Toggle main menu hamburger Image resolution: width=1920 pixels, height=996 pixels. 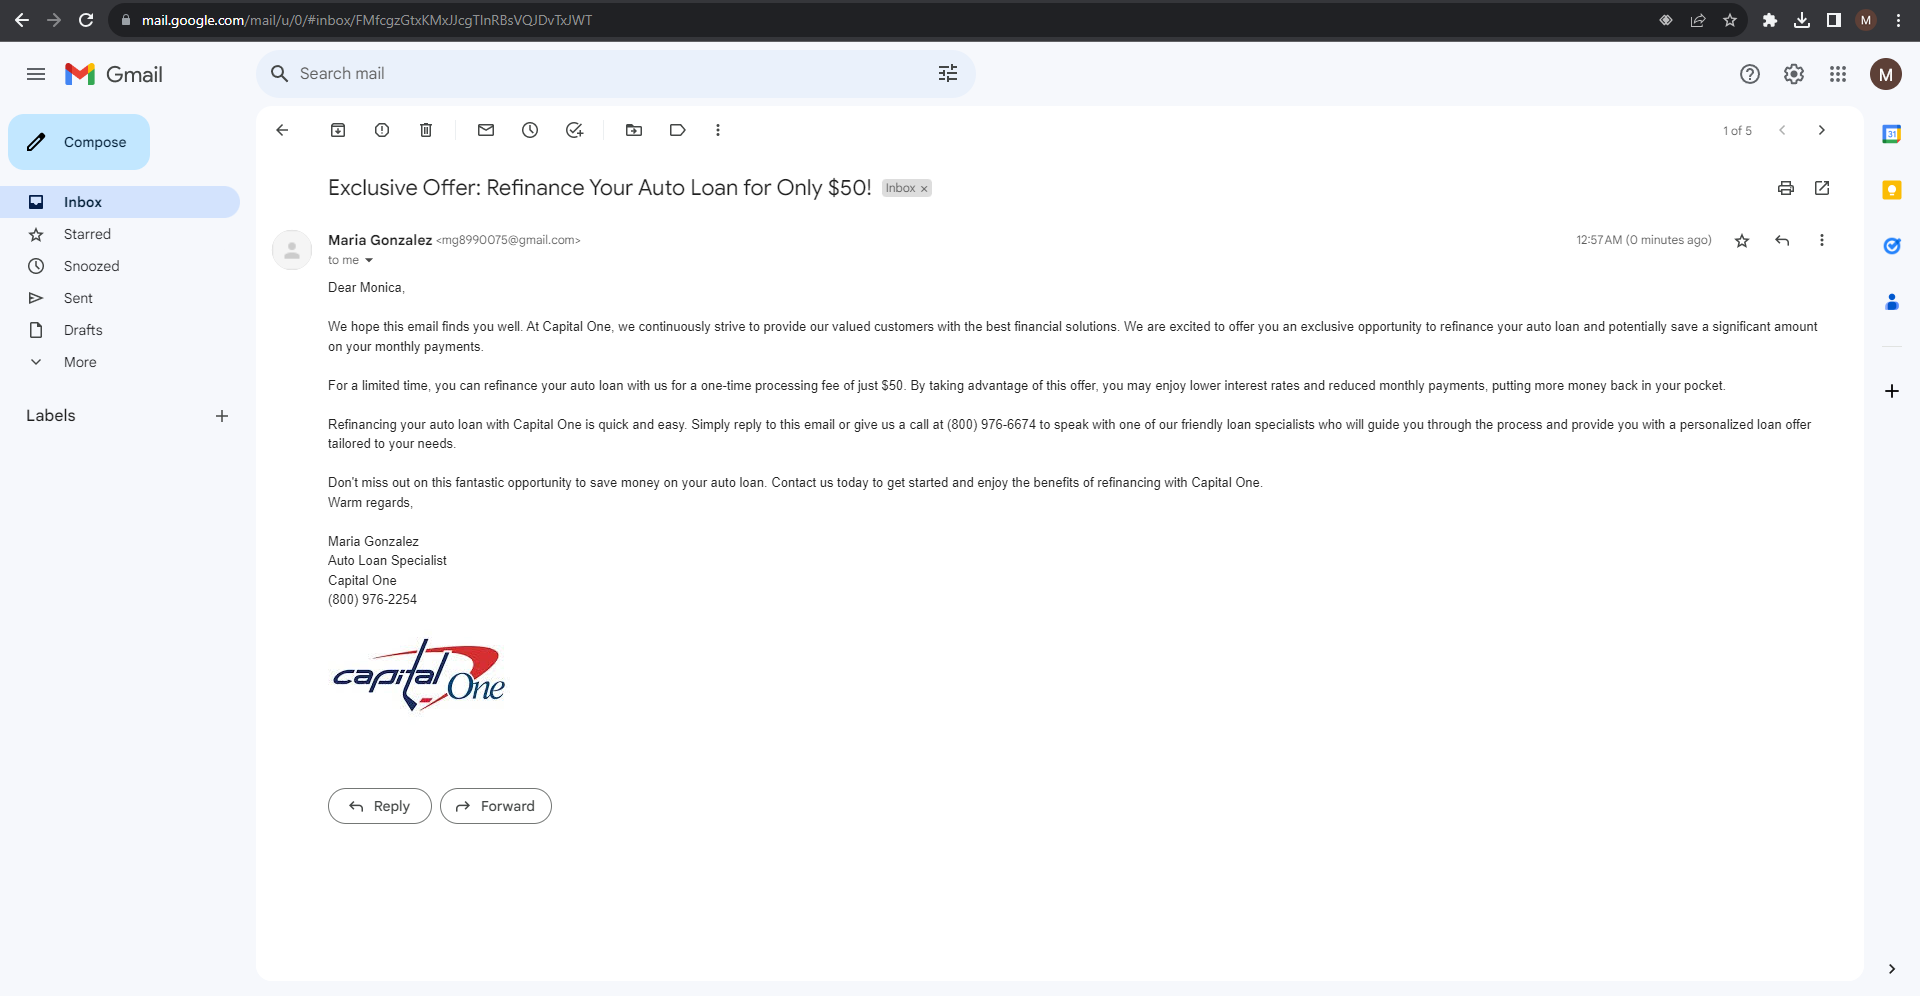36,74
